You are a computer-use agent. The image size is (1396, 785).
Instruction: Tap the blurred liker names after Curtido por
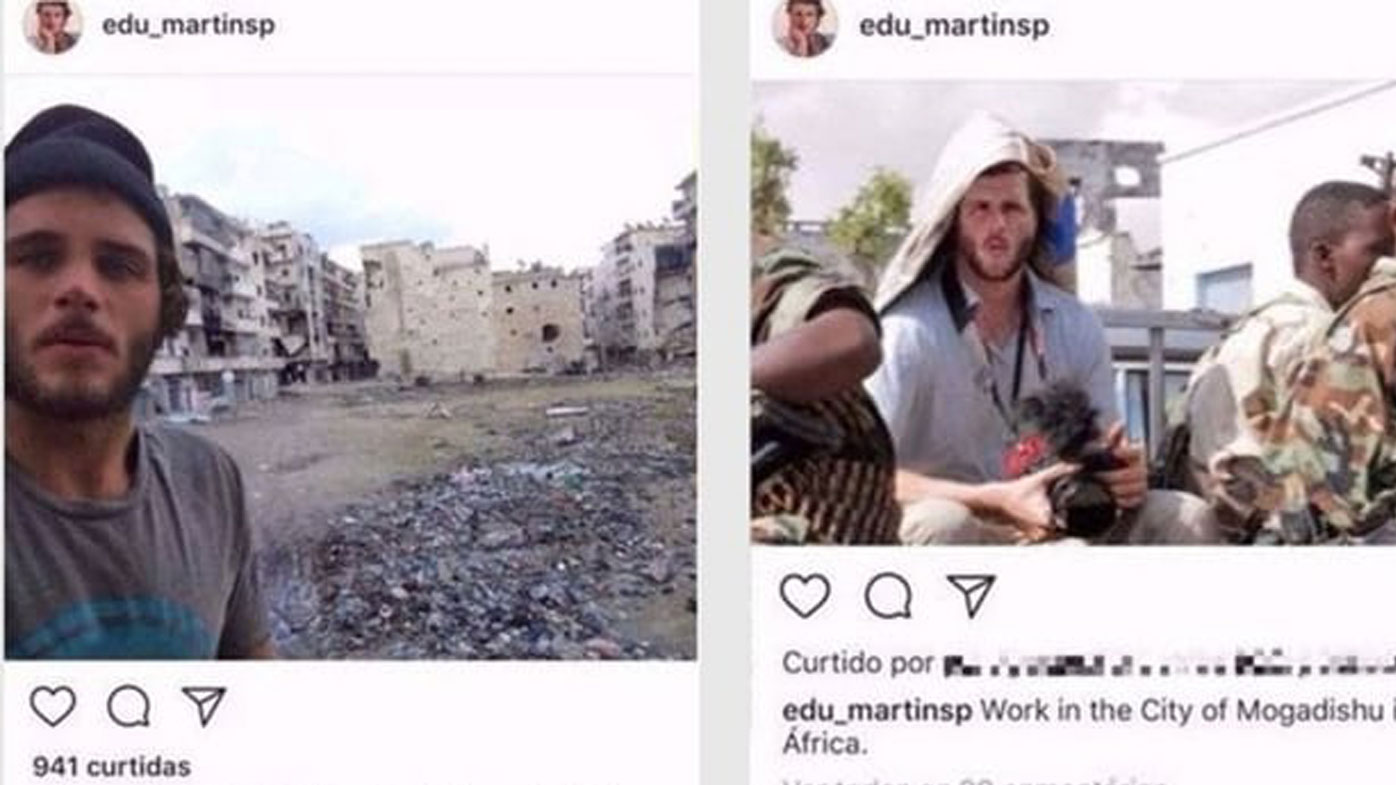tap(1169, 664)
